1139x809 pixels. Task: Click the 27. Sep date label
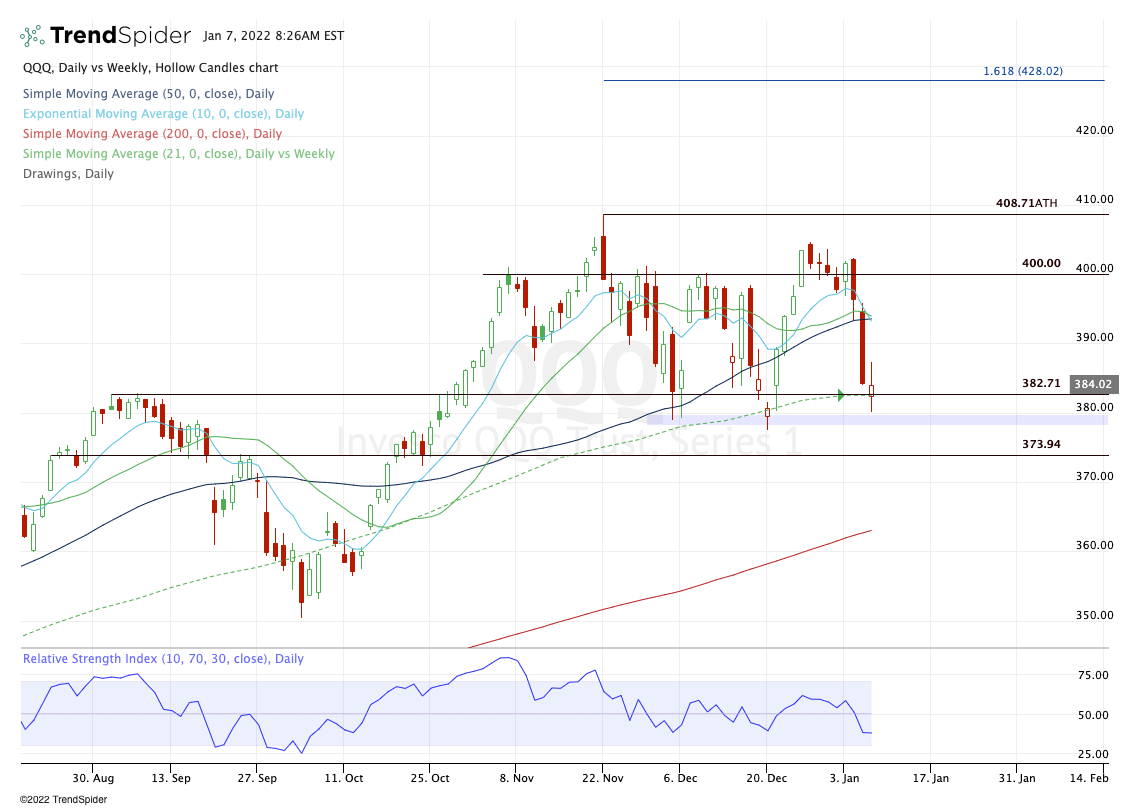(256, 778)
